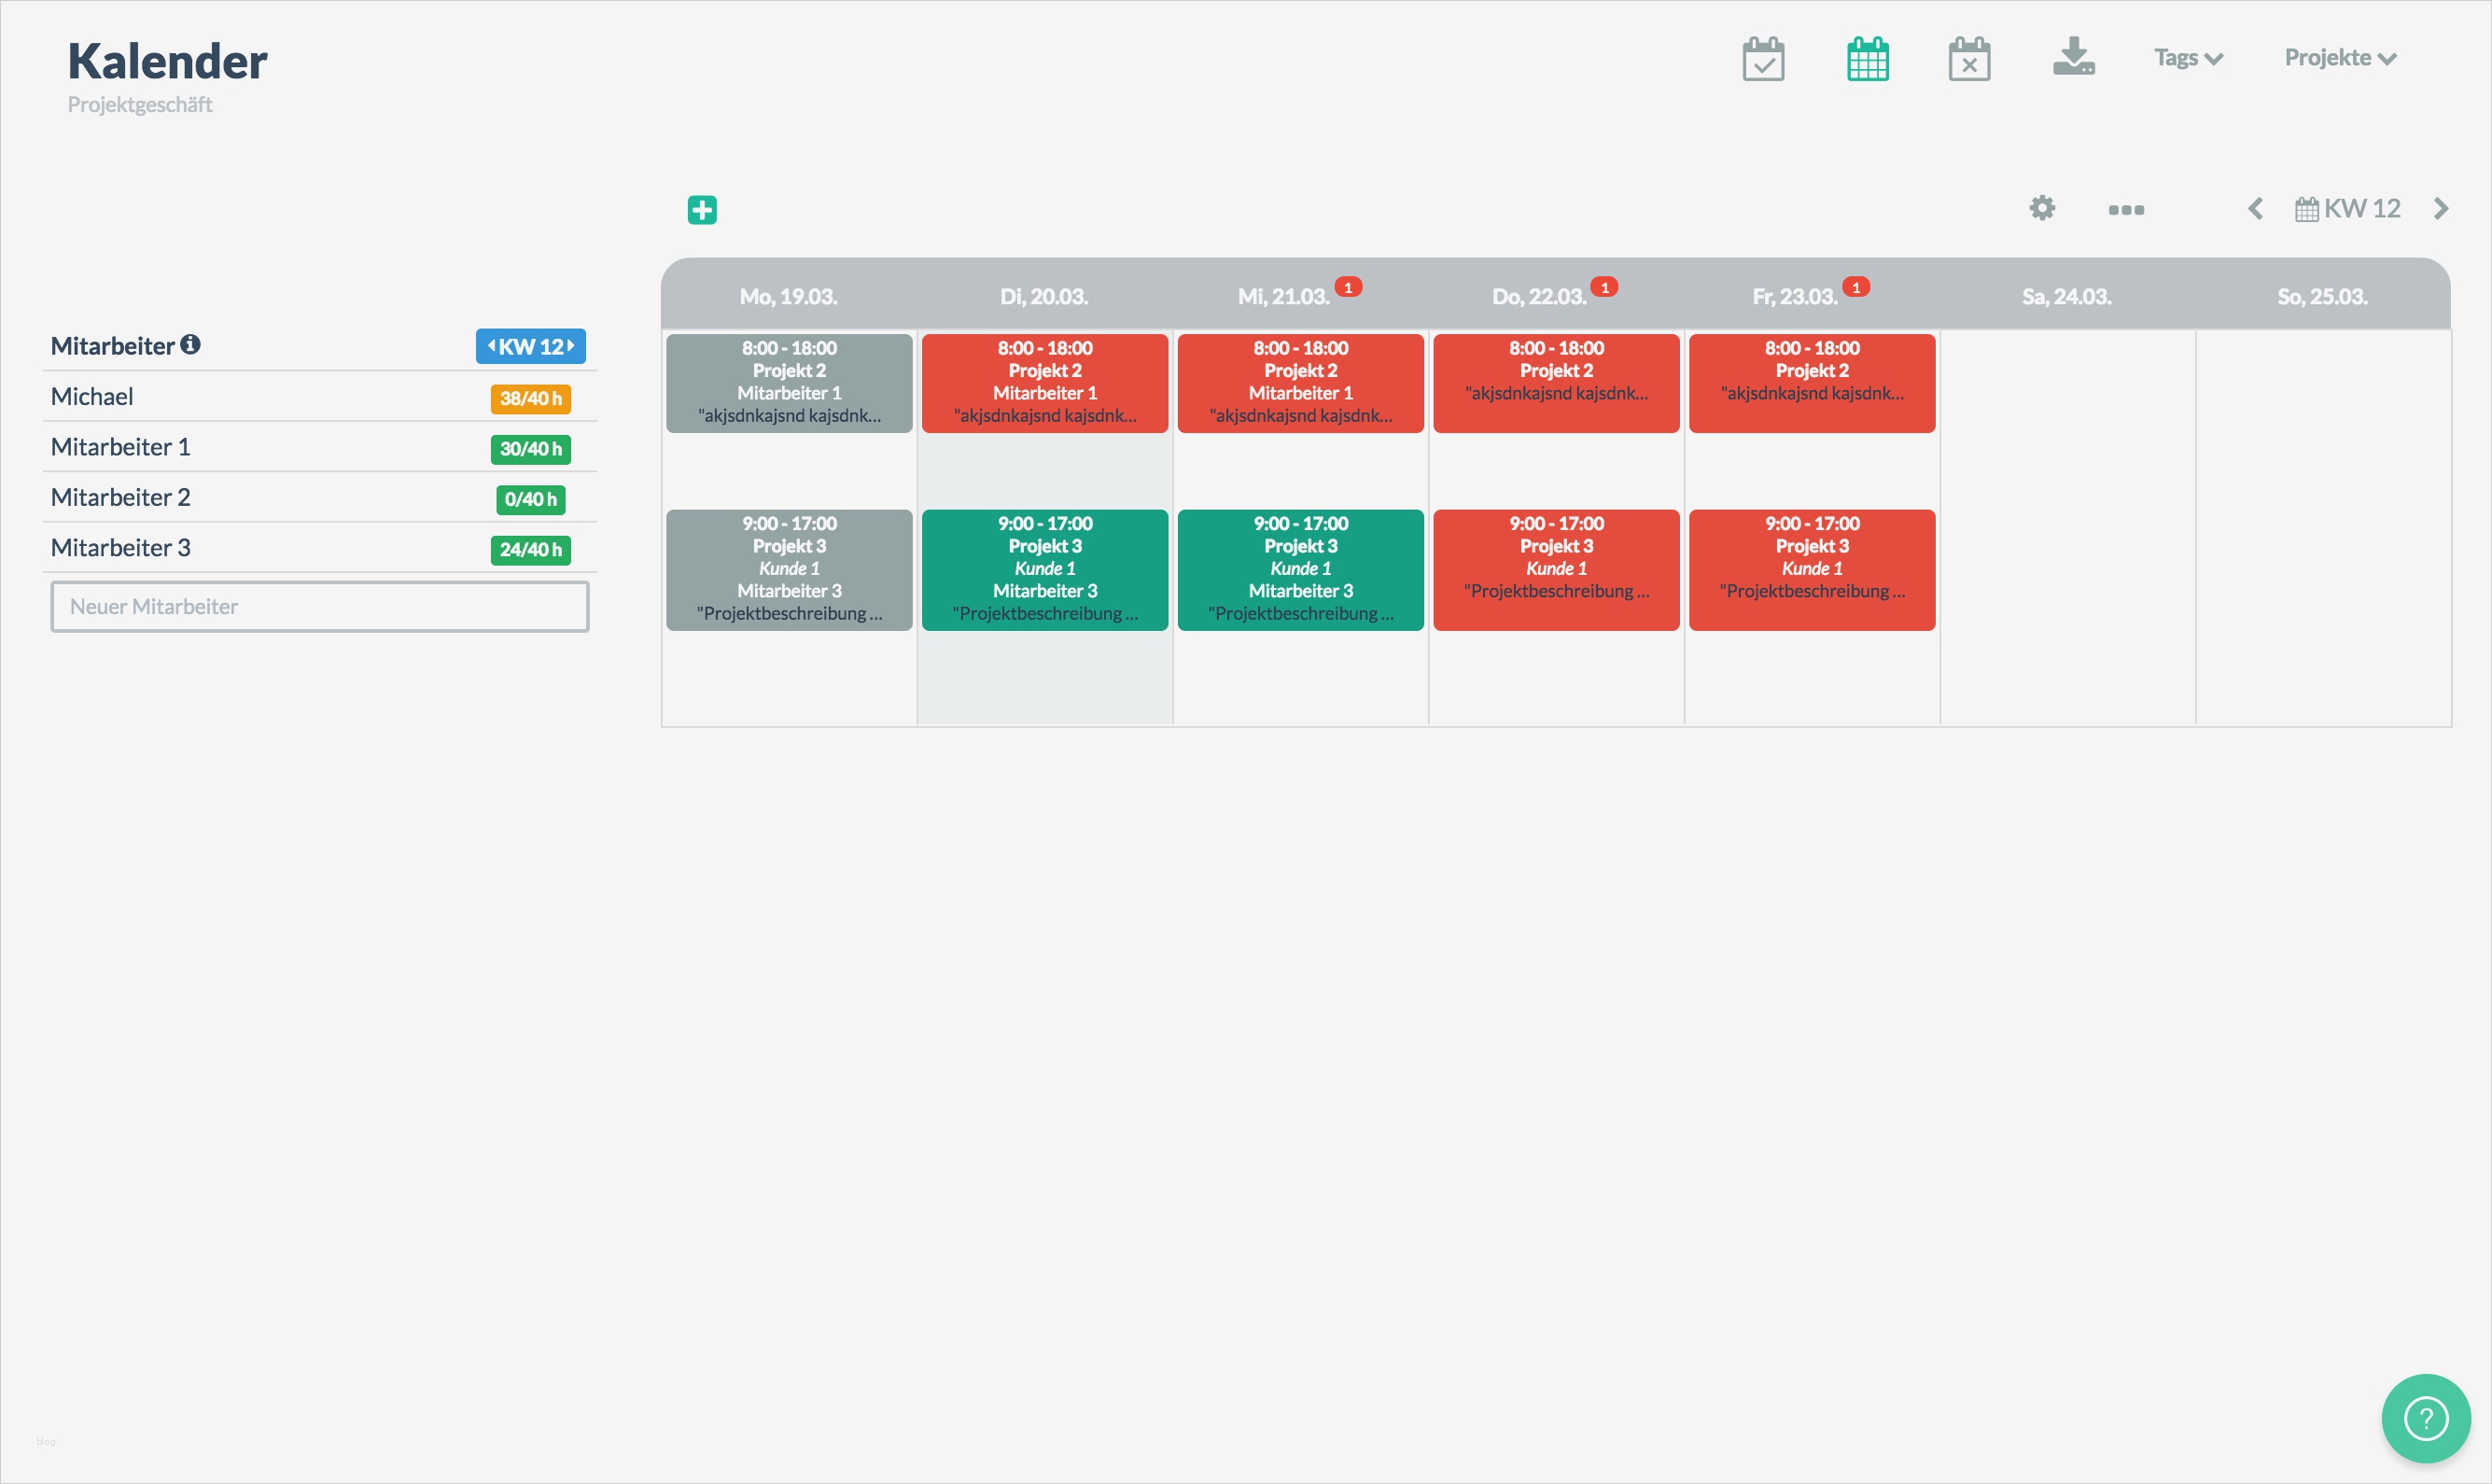This screenshot has width=2492, height=1484.
Task: Click Michael's orange 38/40 h badge
Action: click(530, 399)
